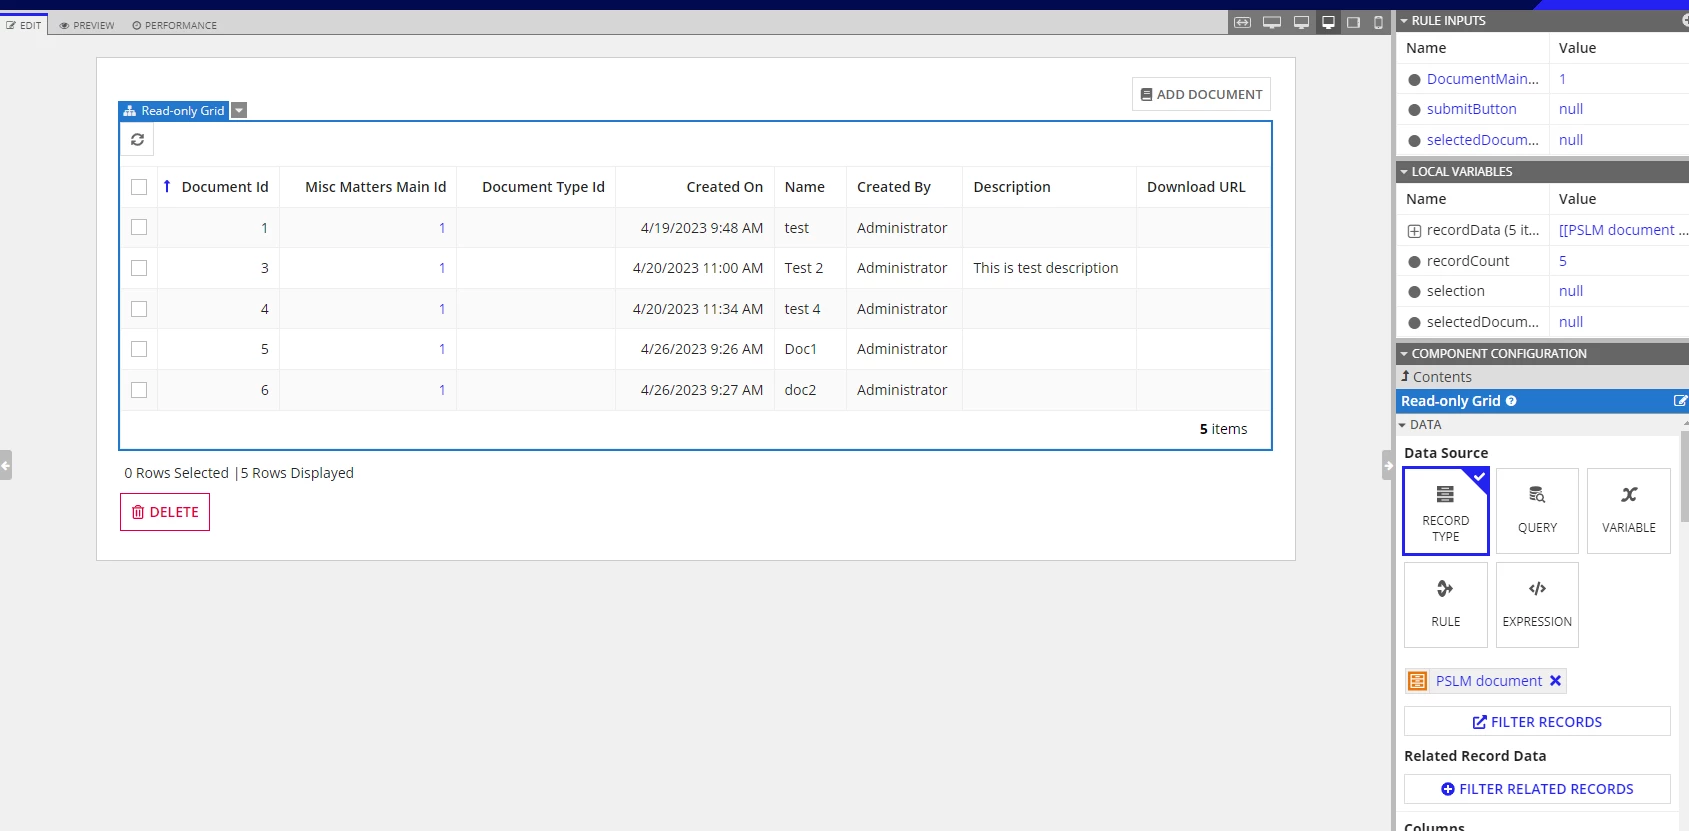Click configuration panel vertical scrollbar
Viewport: 1689px width, 831px height.
point(1685,475)
